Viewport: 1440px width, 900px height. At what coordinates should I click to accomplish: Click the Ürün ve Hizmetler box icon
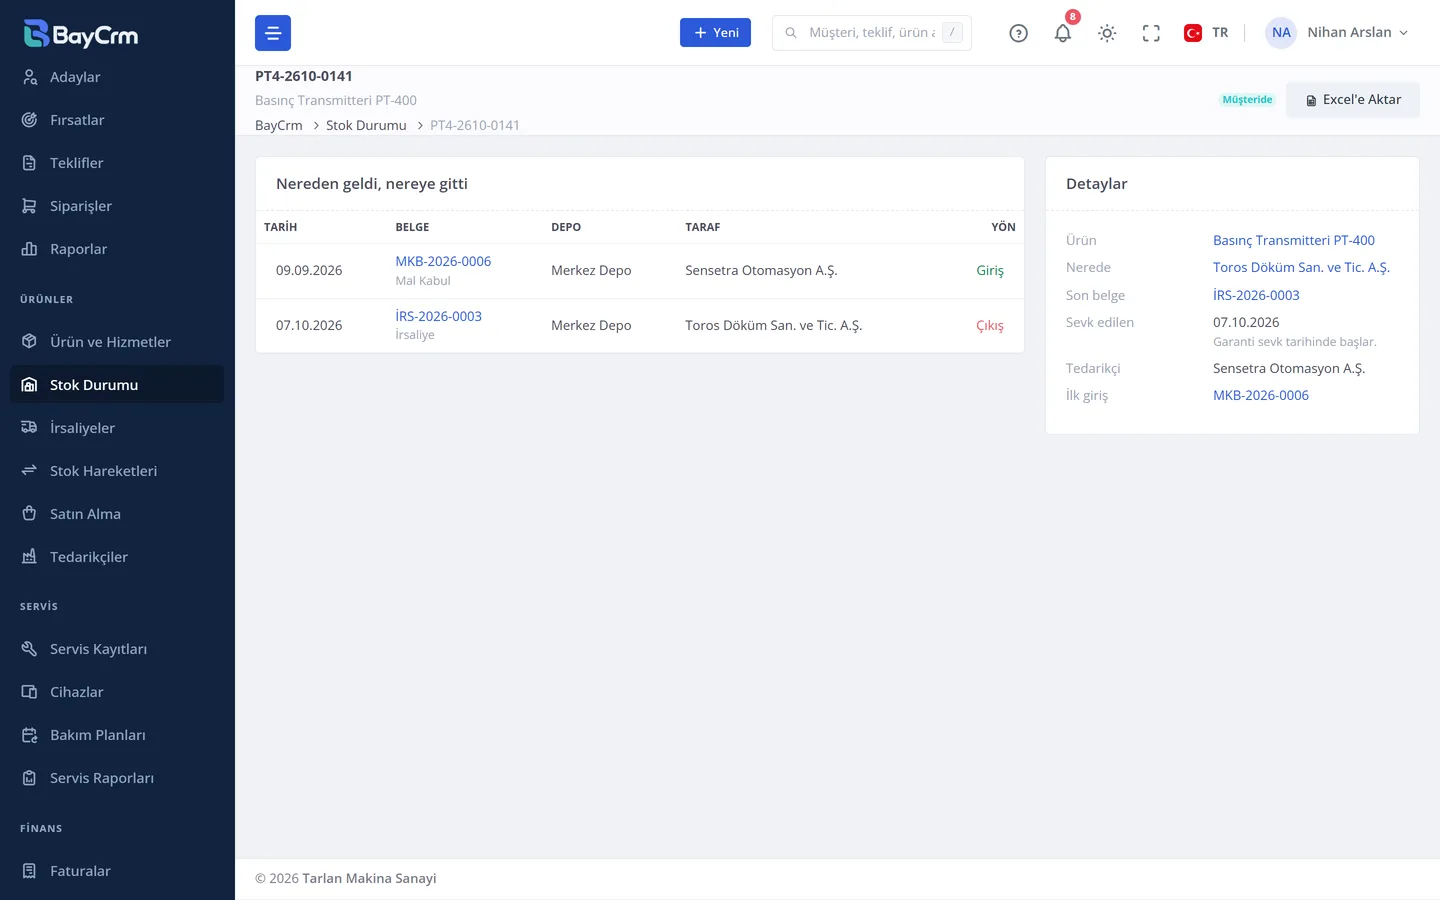30,342
